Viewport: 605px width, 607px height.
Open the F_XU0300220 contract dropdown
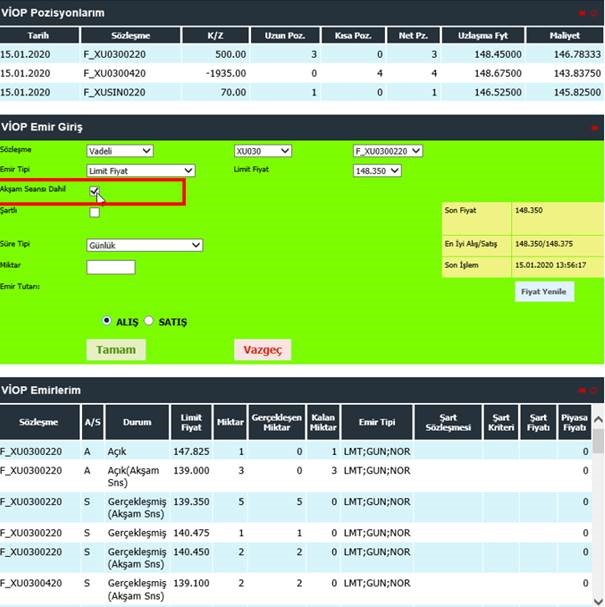click(388, 151)
